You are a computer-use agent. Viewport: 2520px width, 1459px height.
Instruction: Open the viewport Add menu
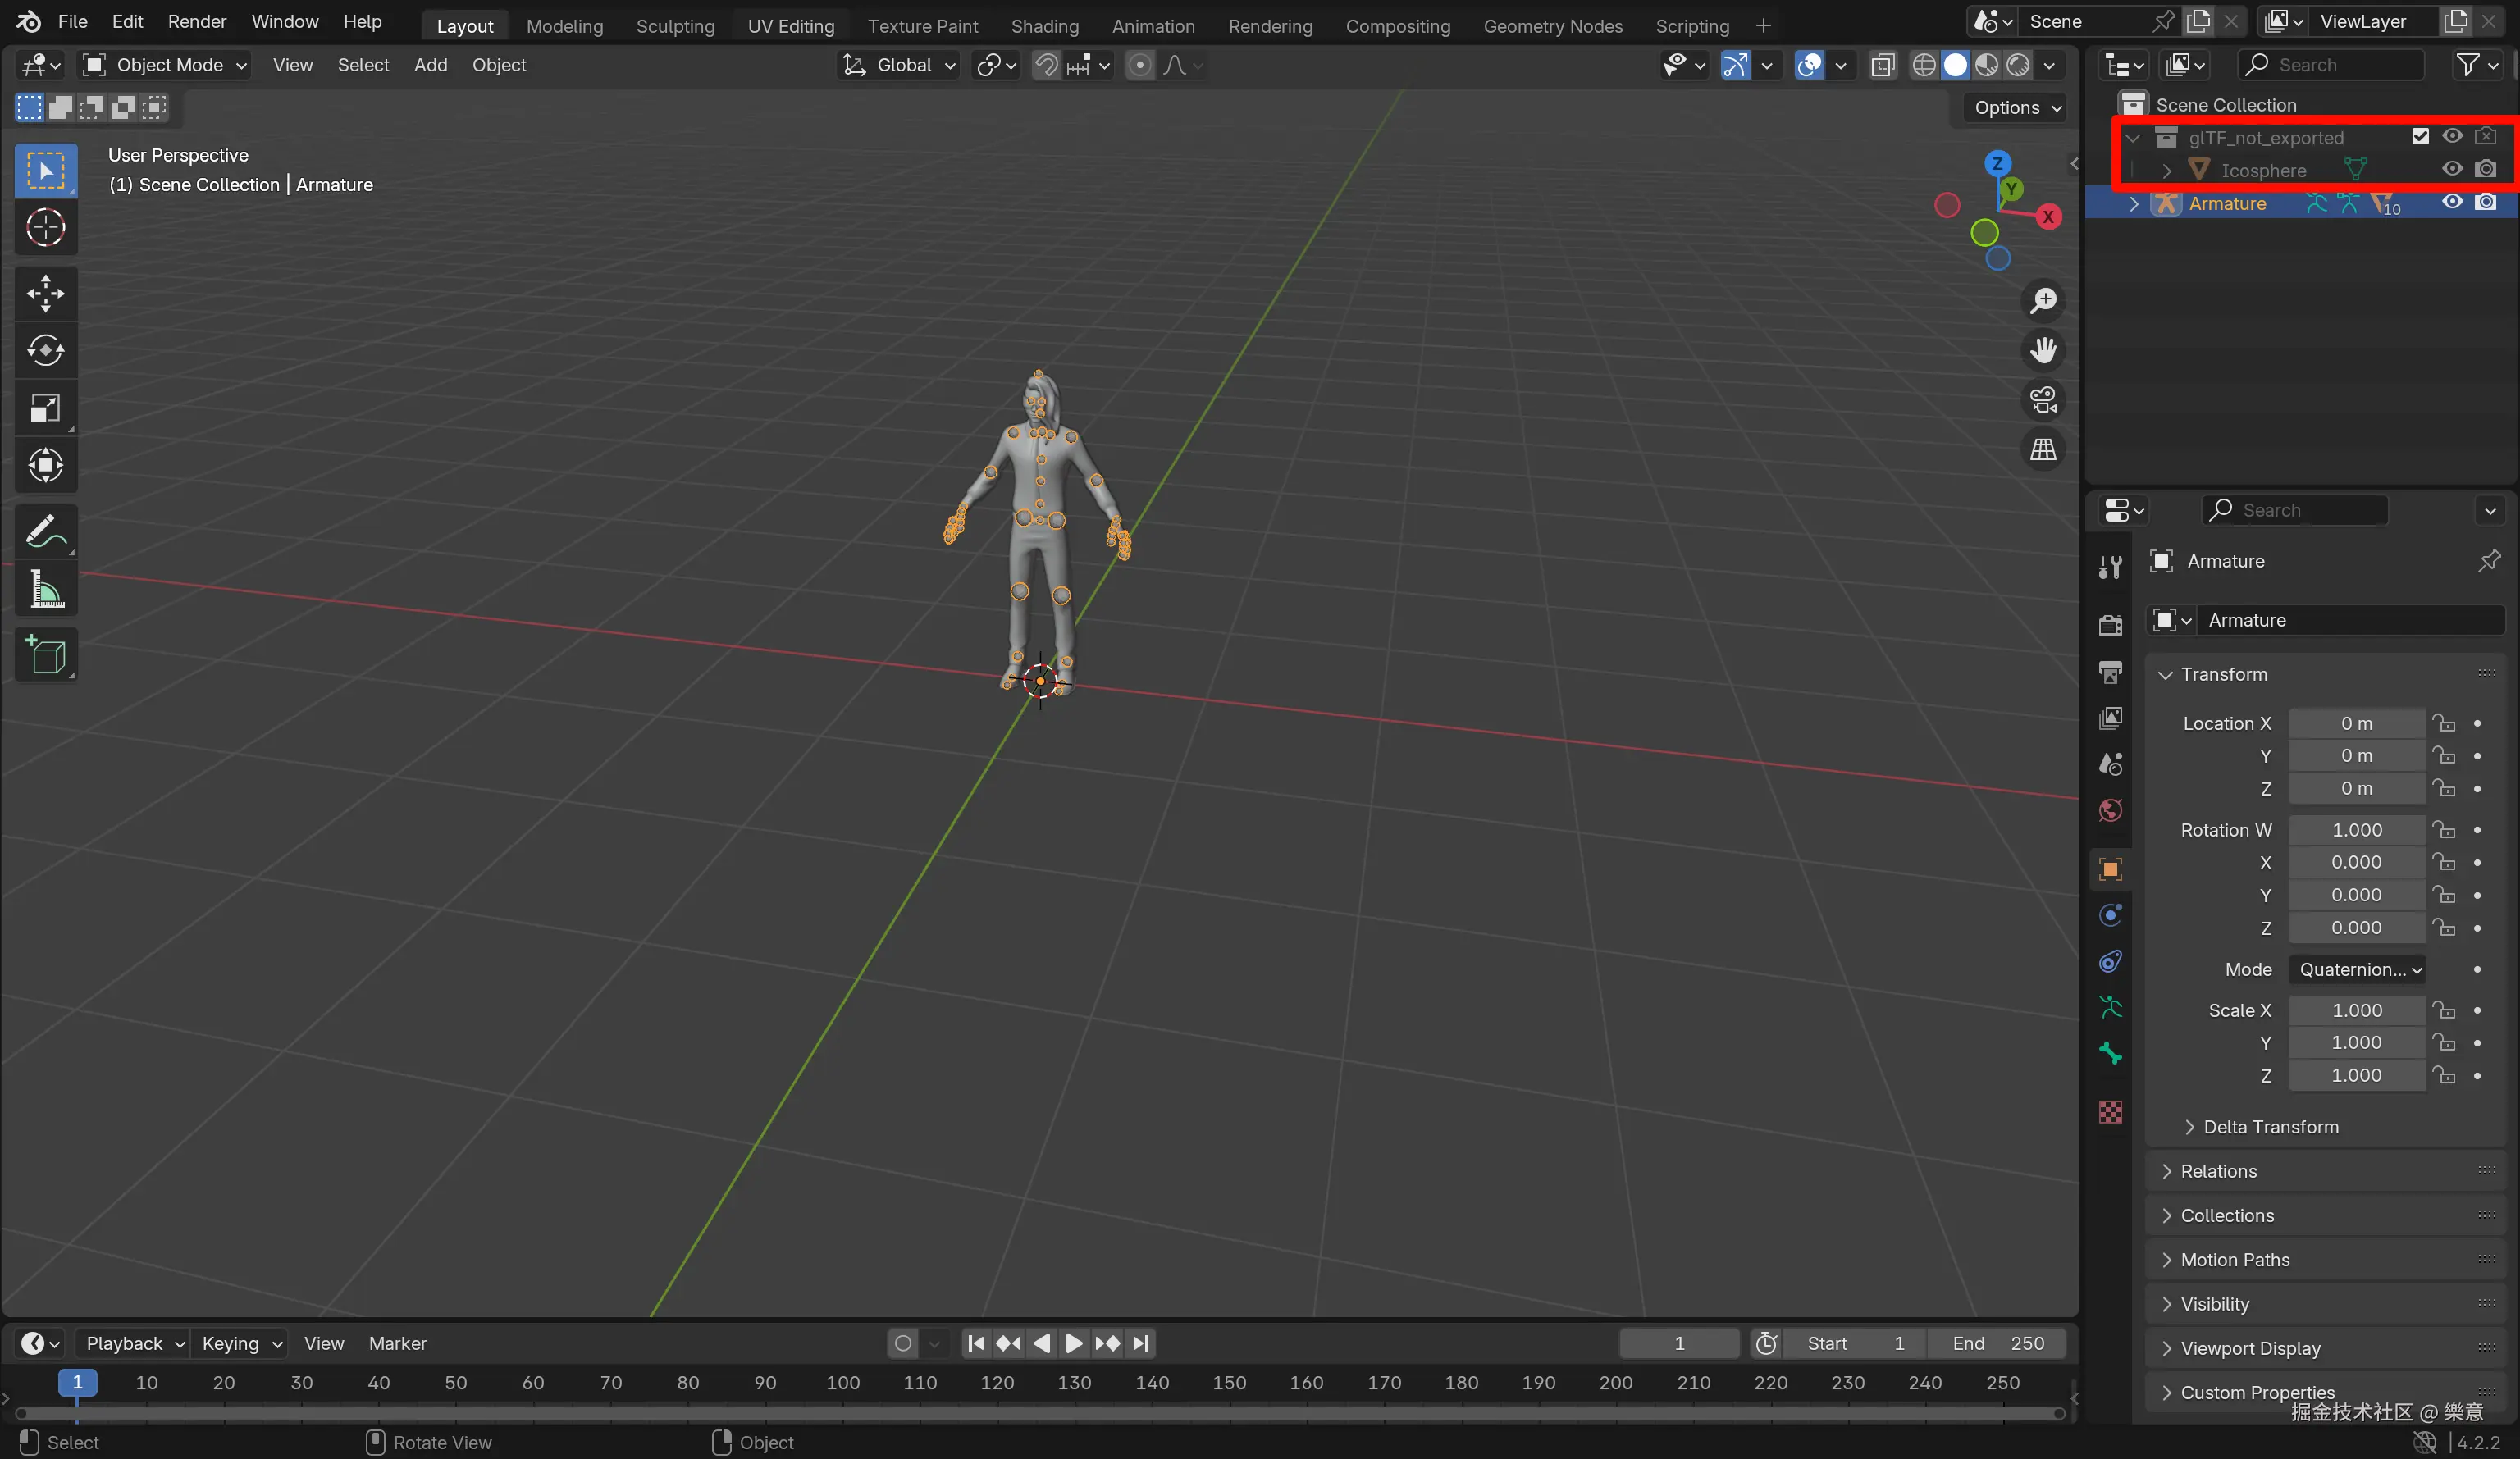pyautogui.click(x=430, y=65)
